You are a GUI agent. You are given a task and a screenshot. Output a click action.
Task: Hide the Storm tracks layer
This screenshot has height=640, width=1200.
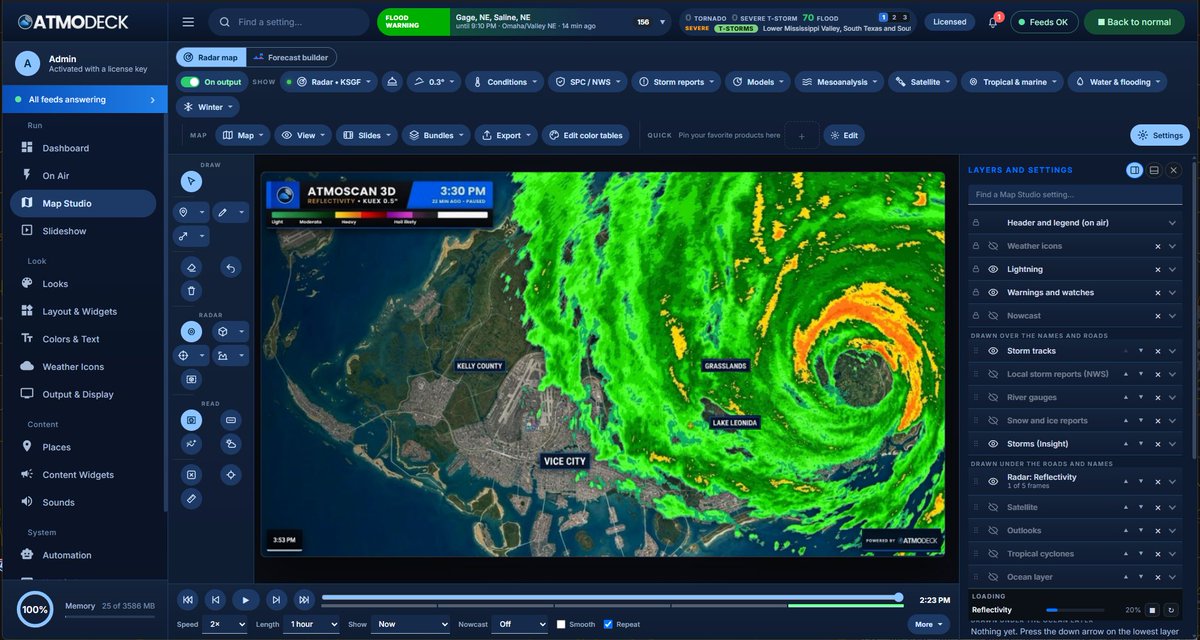pyautogui.click(x=993, y=351)
